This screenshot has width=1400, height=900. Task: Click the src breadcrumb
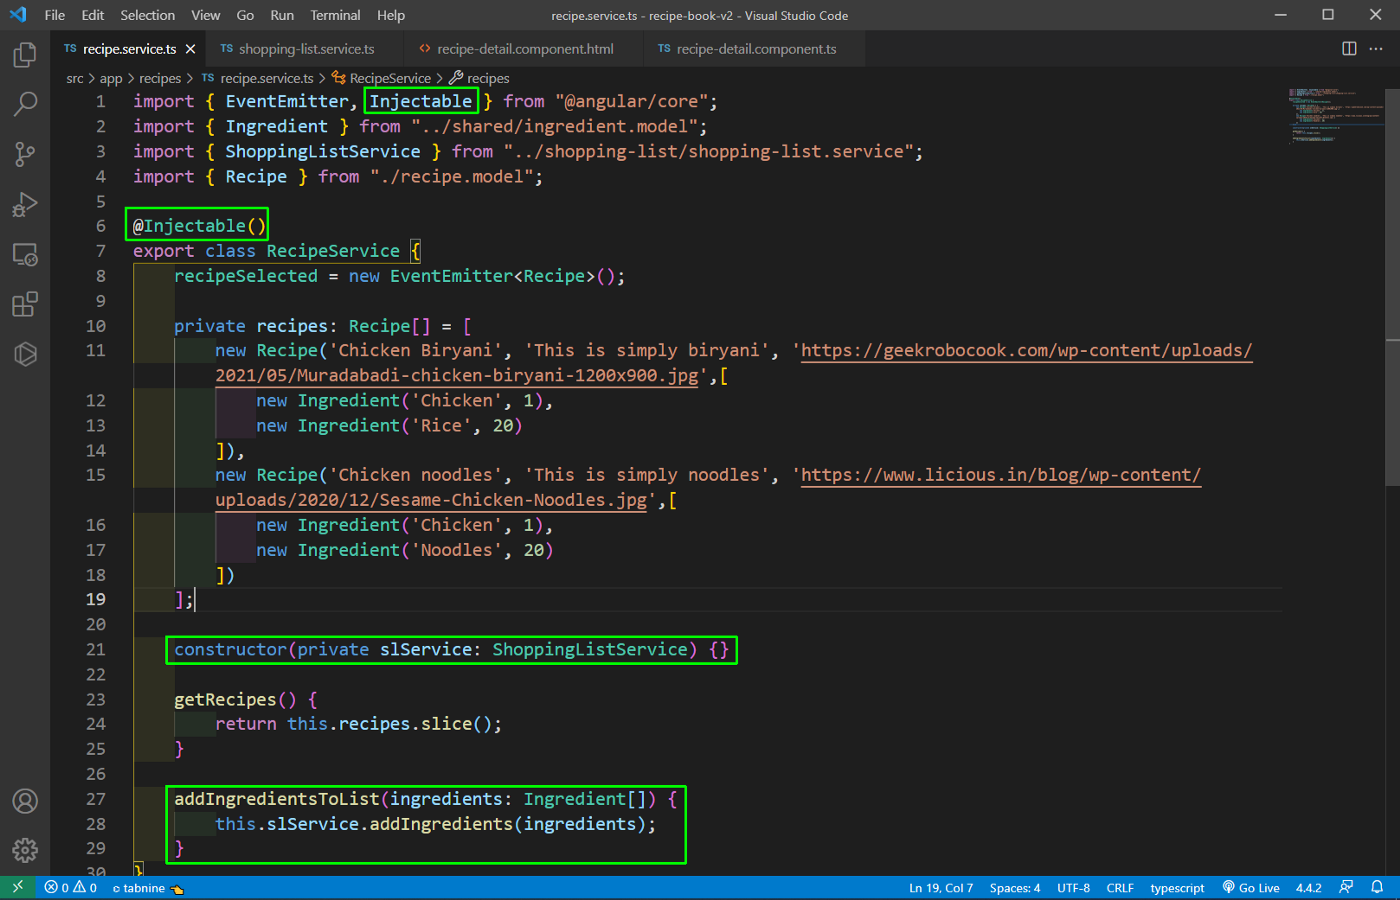(x=75, y=78)
